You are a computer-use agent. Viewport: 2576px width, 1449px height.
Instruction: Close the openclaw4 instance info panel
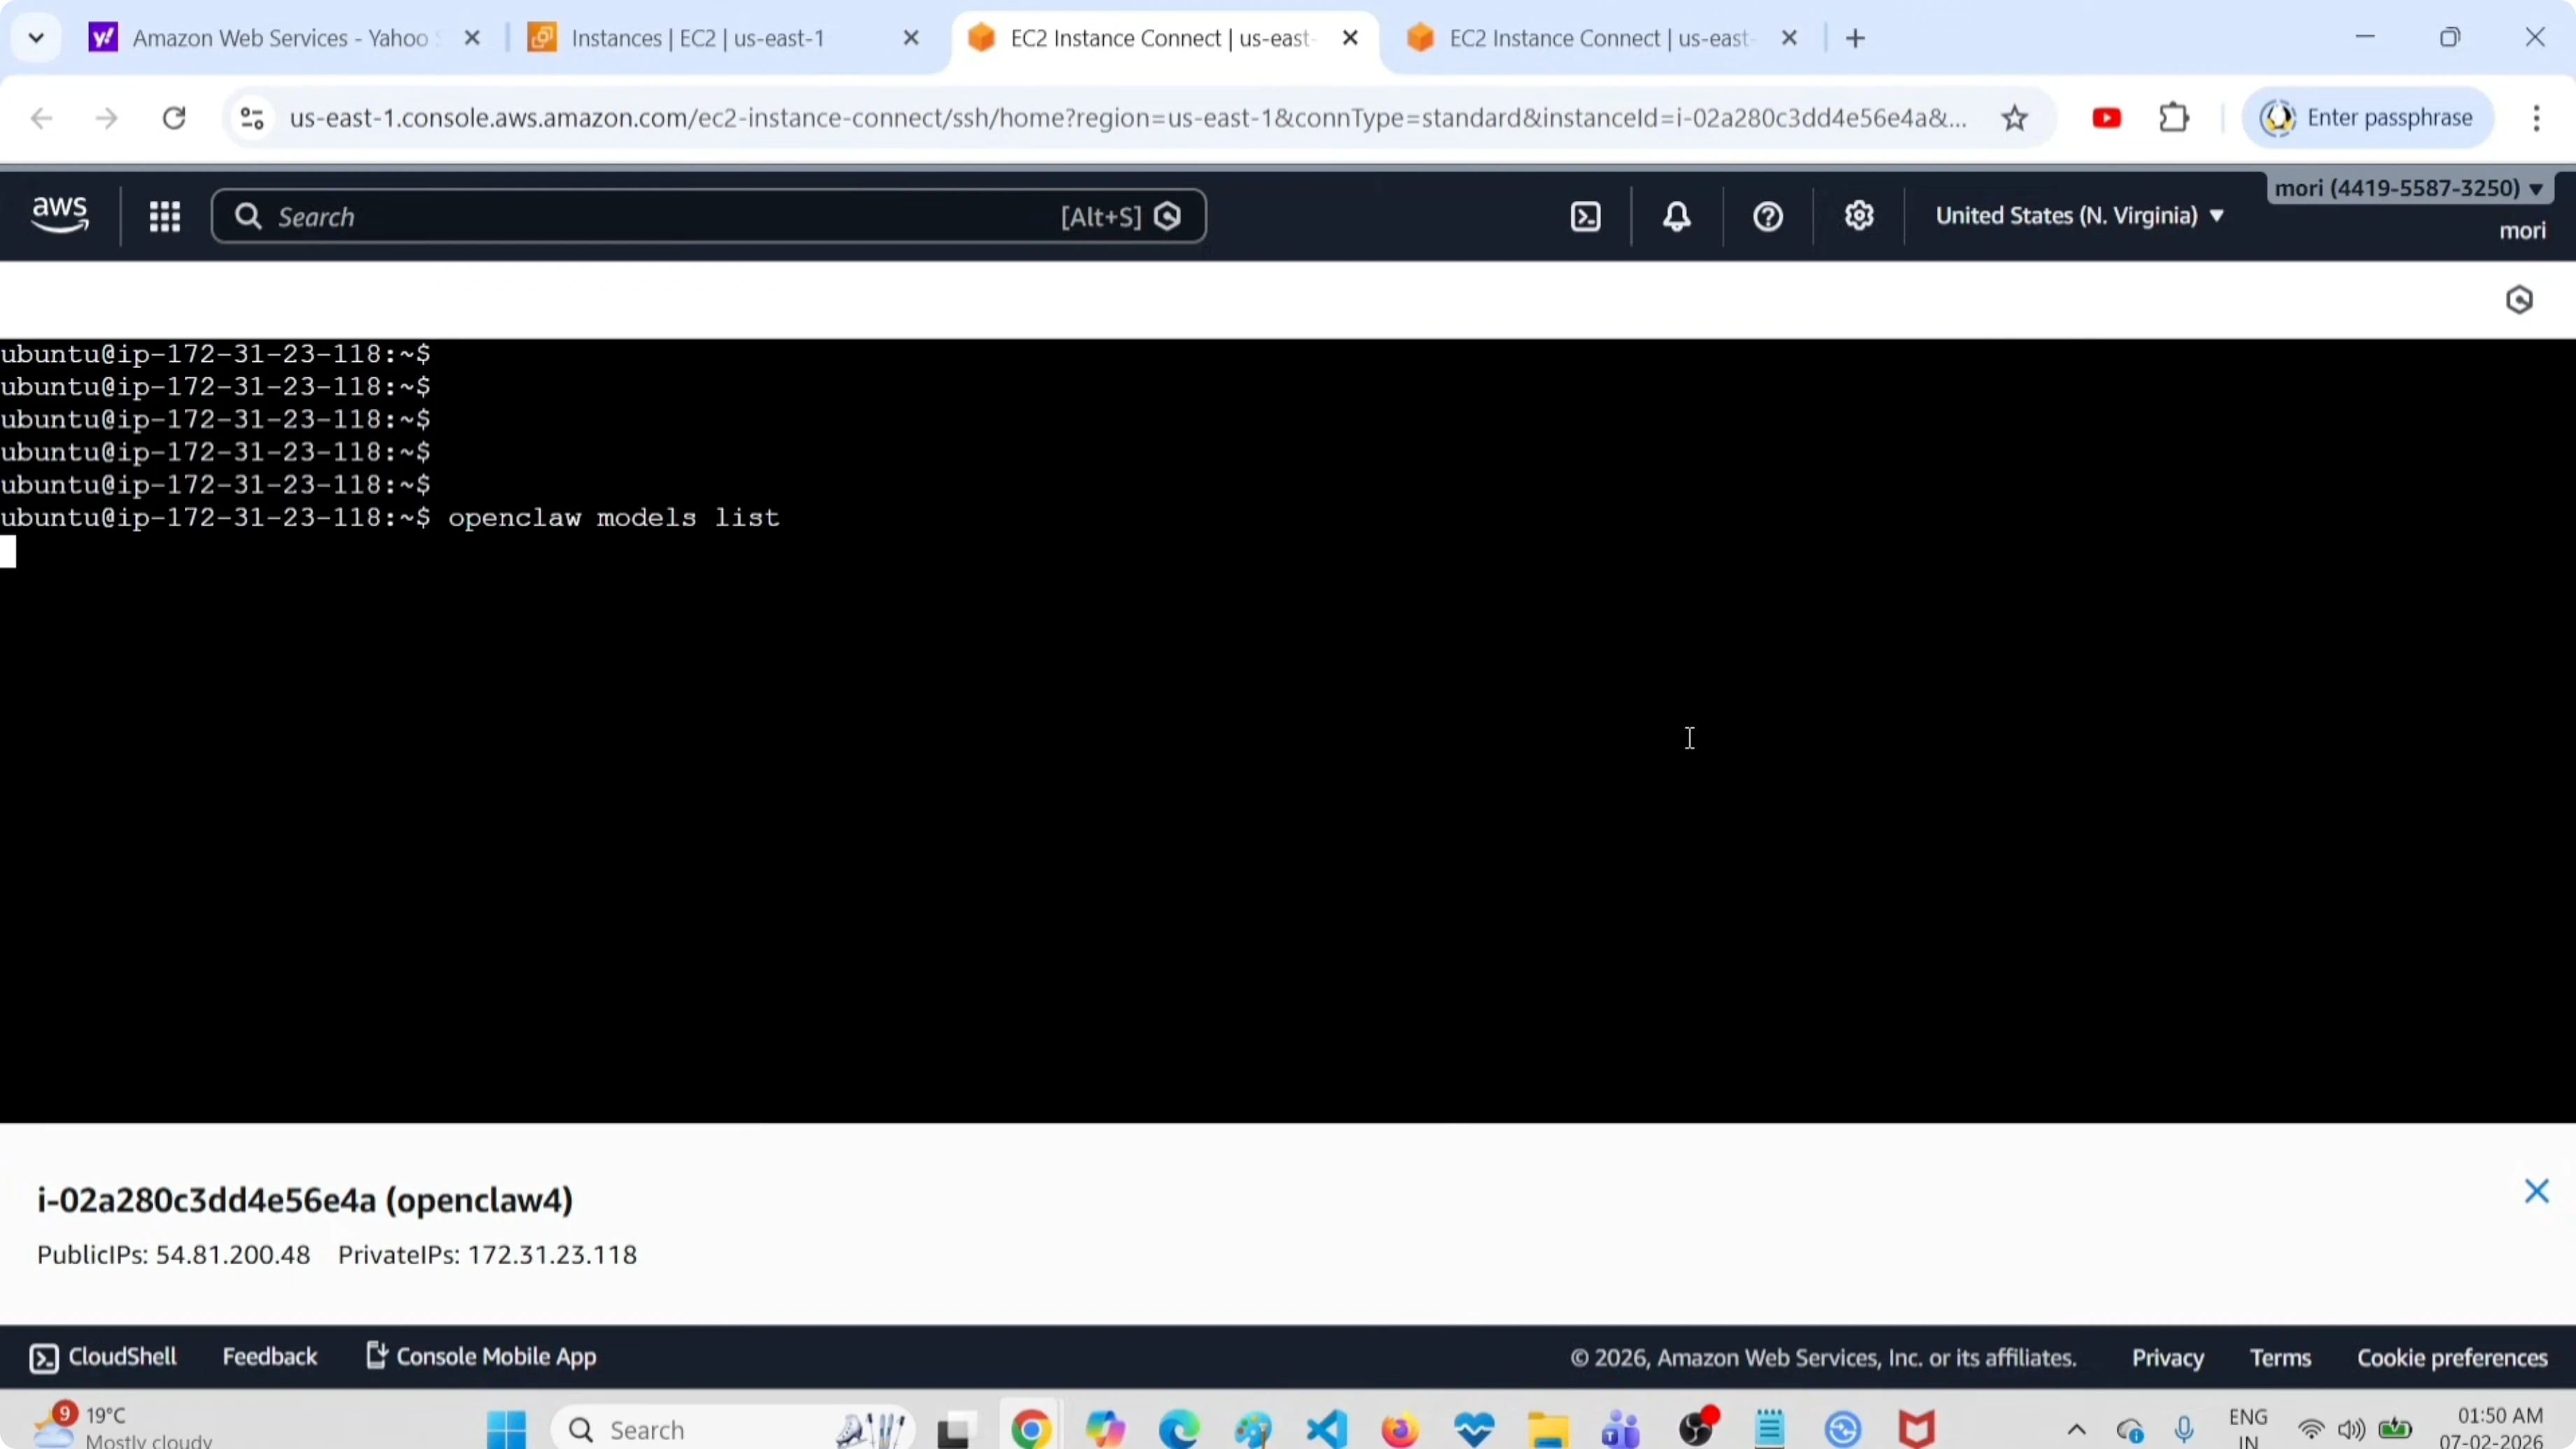click(x=2536, y=1191)
